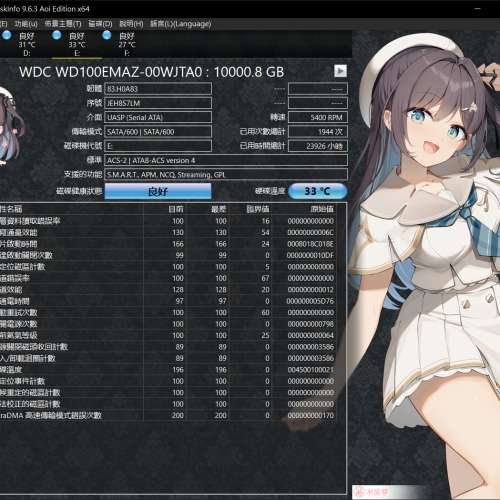Click threshold value 16 in first row
The height and width of the screenshot is (500, 500).
tap(266, 221)
